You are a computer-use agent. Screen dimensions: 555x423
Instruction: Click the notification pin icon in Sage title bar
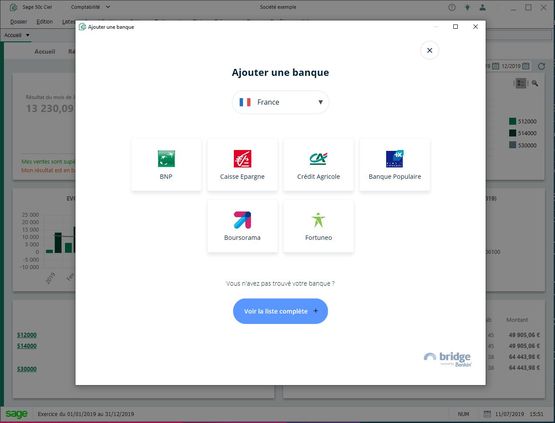click(467, 7)
